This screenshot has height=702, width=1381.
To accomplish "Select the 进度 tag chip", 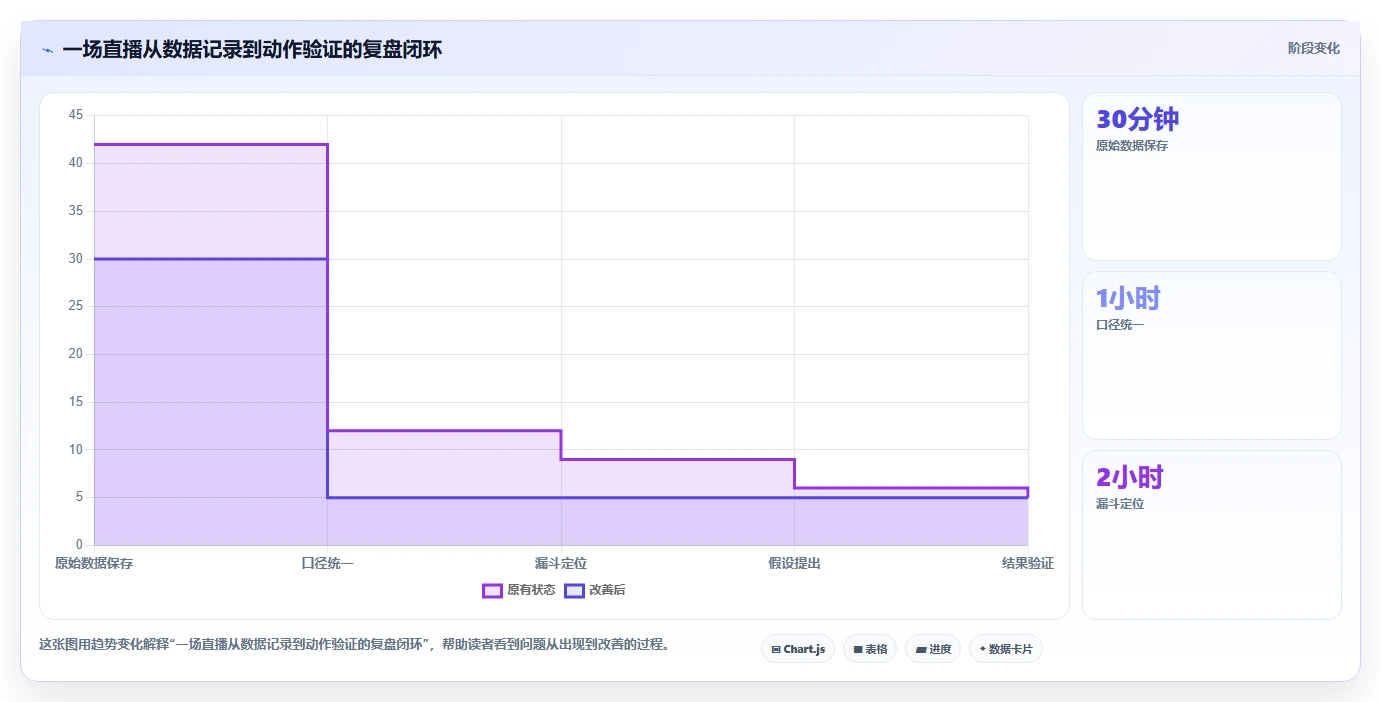I will (933, 649).
